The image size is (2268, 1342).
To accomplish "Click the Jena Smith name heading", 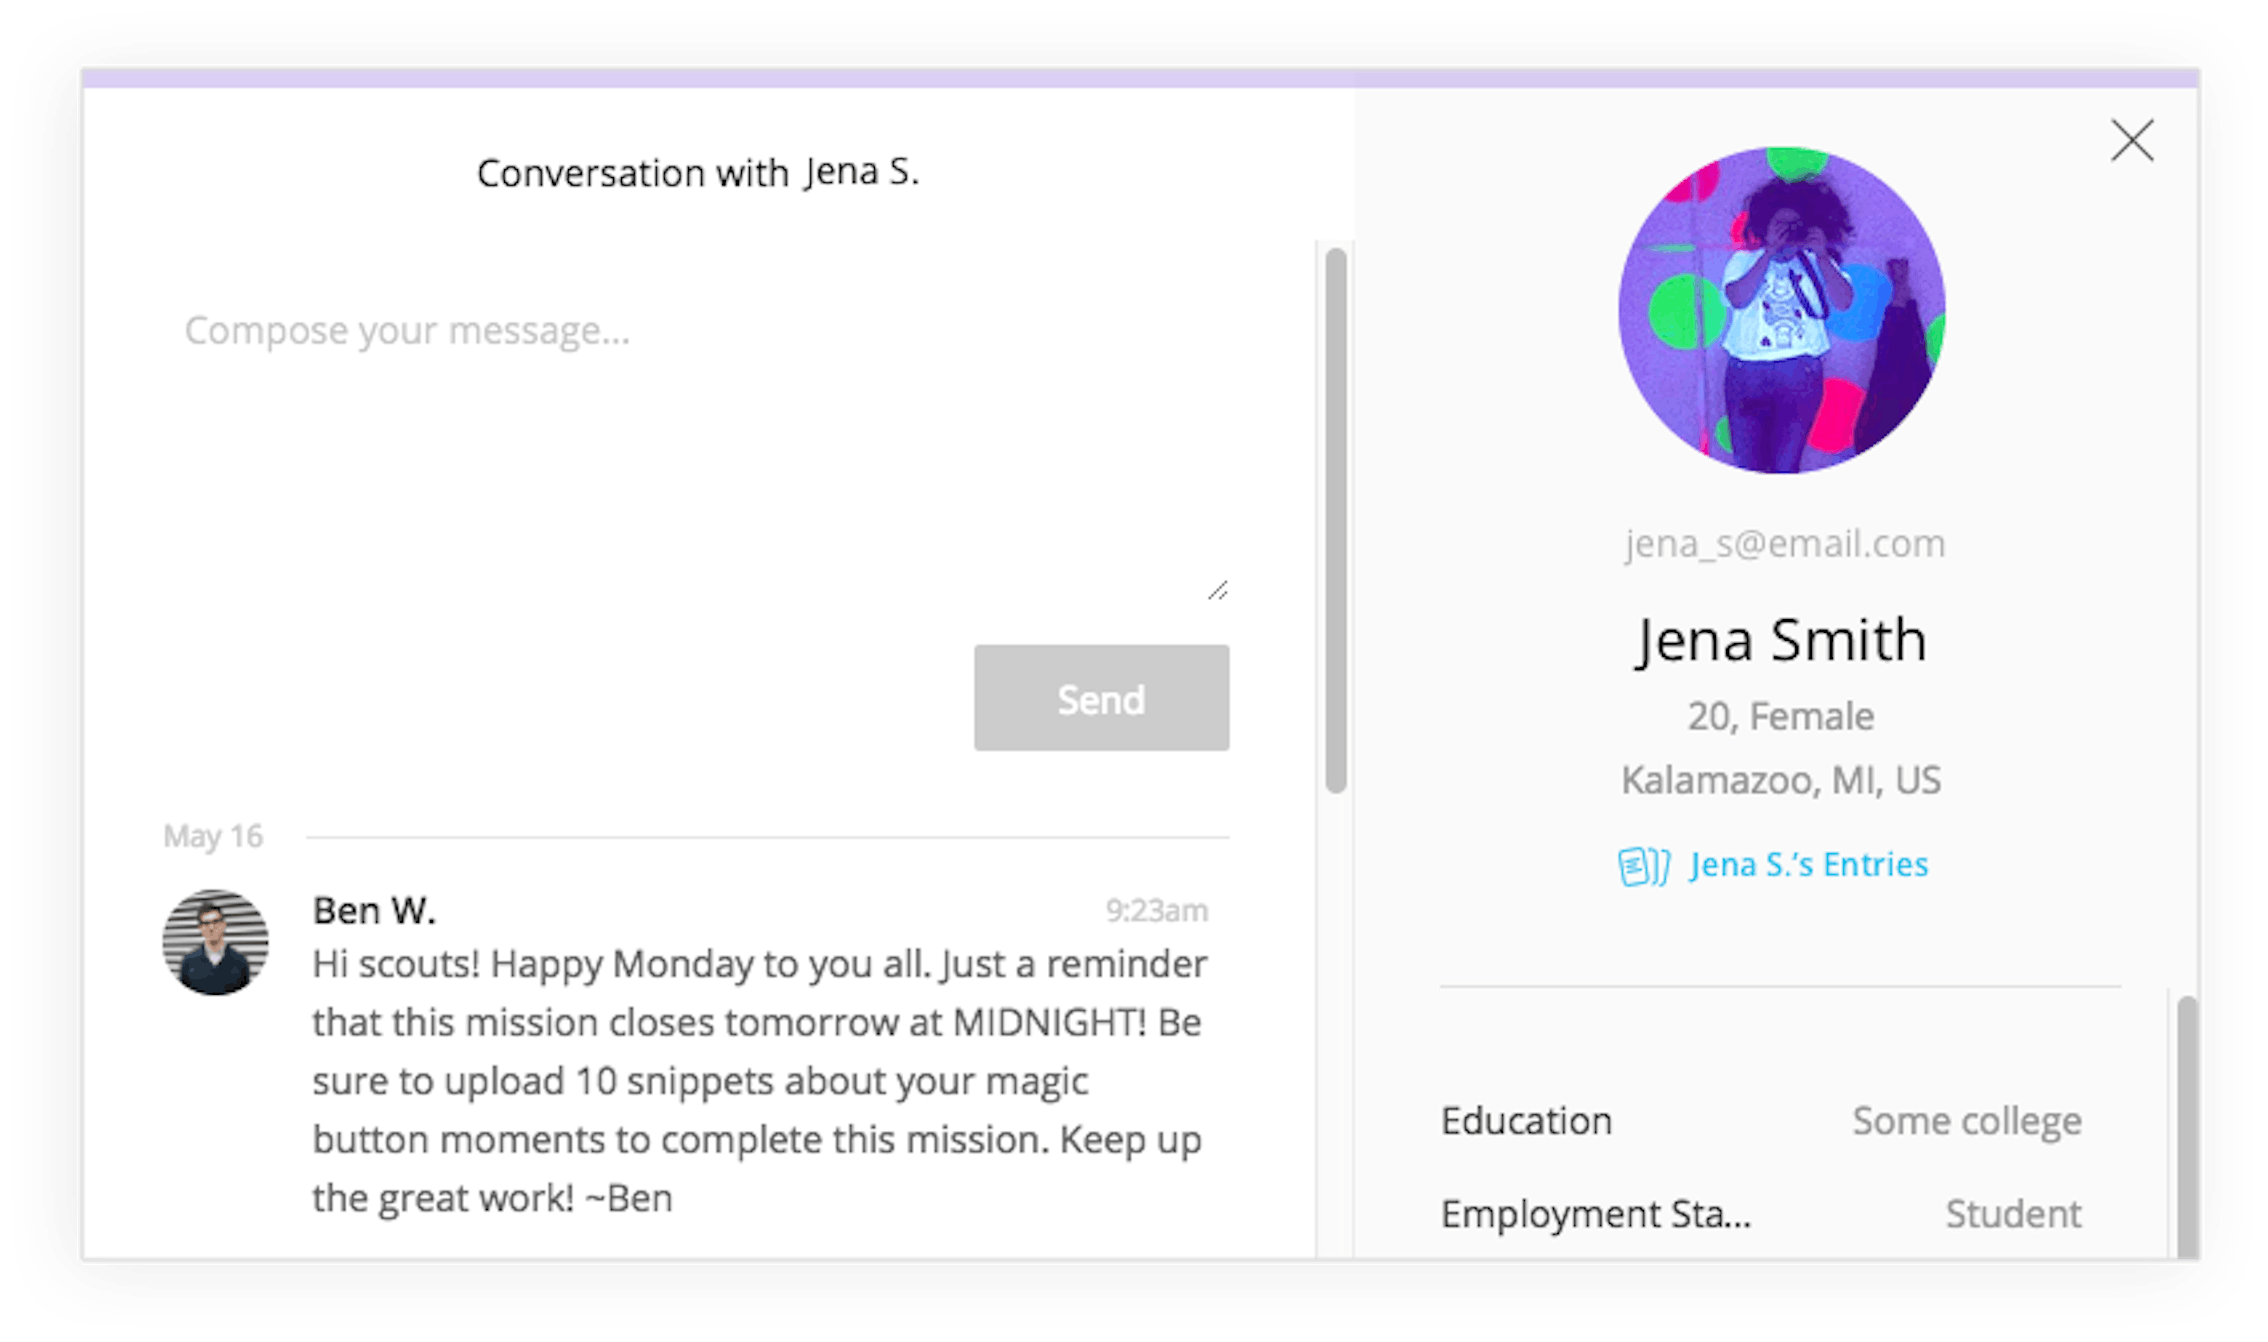I will coord(1781,640).
